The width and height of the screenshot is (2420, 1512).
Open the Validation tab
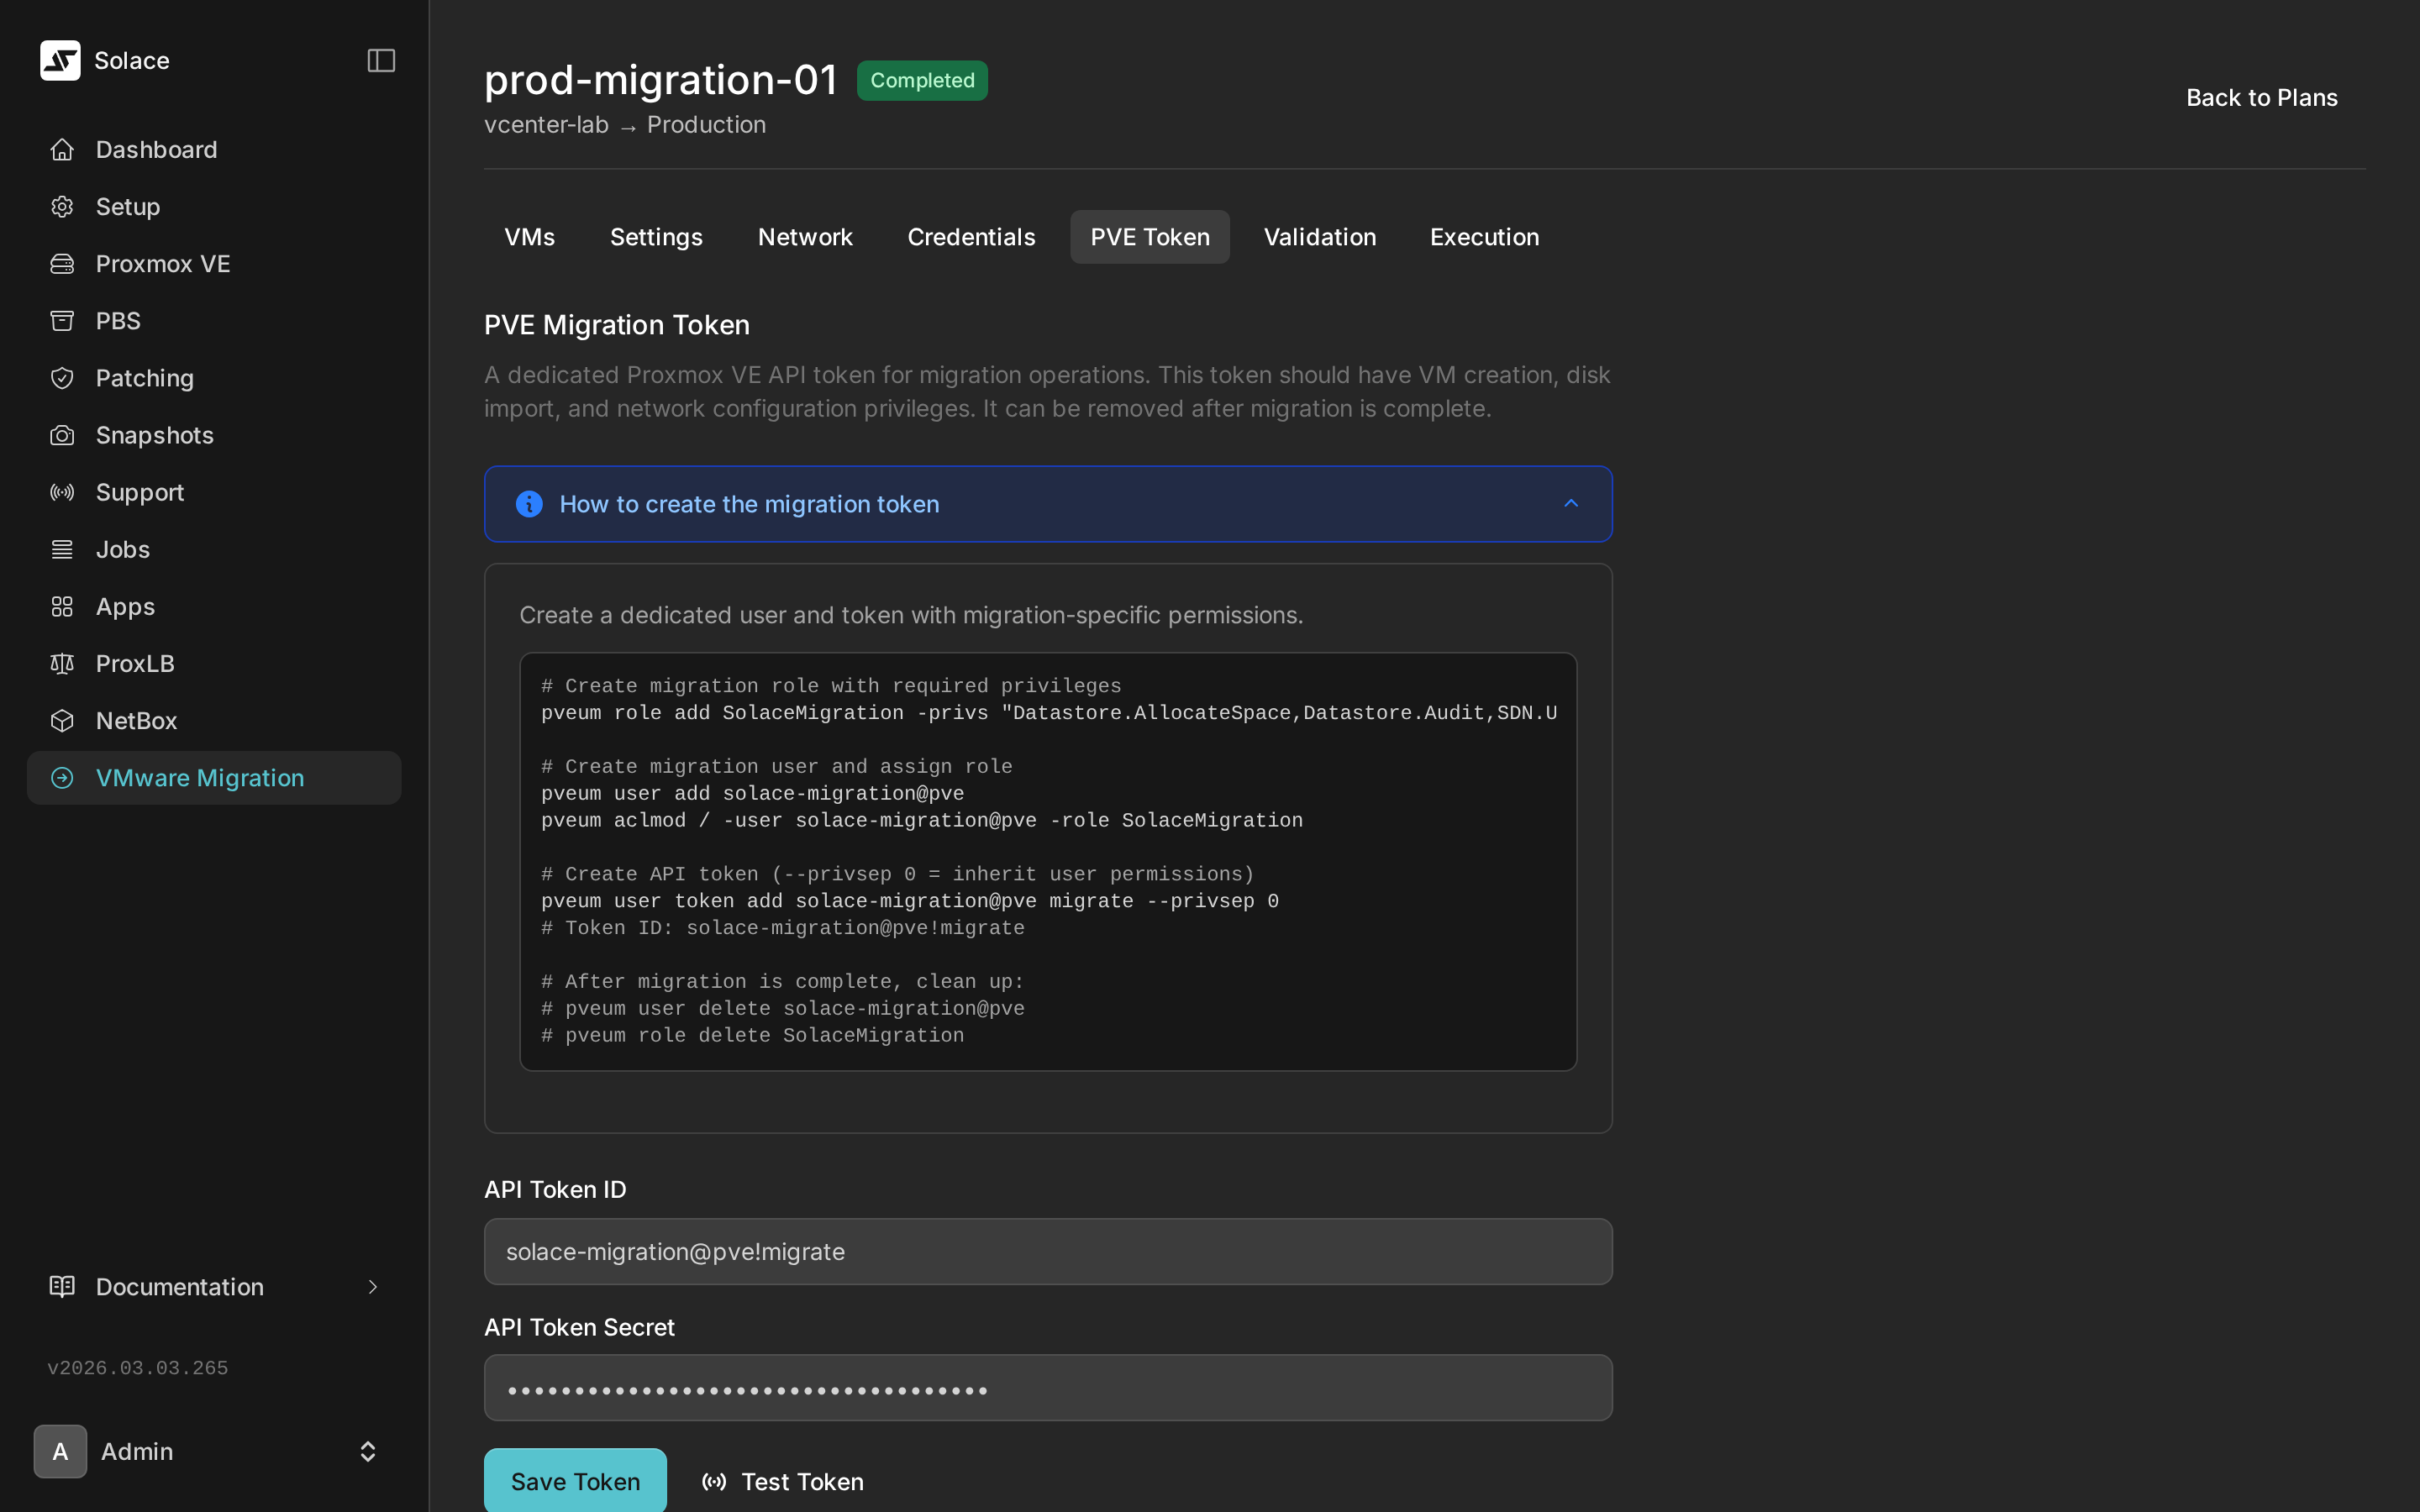point(1319,236)
